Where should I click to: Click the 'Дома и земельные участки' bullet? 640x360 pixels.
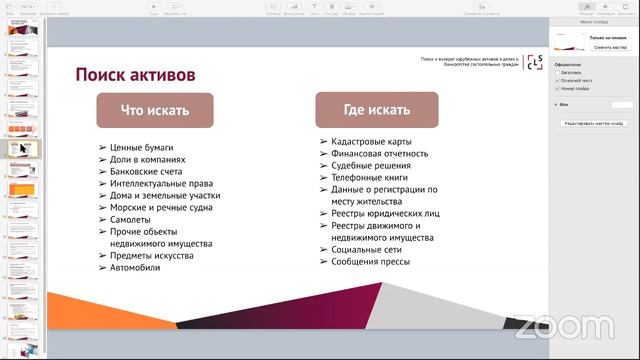point(165,196)
